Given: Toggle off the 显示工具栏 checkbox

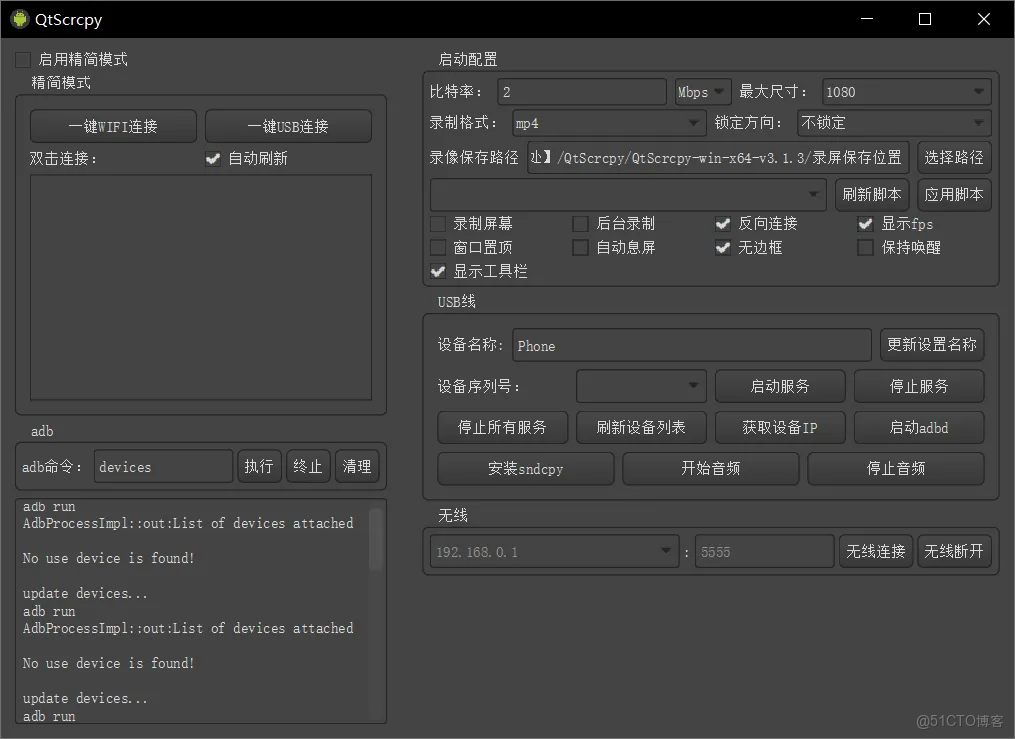Looking at the screenshot, I should coord(437,271).
